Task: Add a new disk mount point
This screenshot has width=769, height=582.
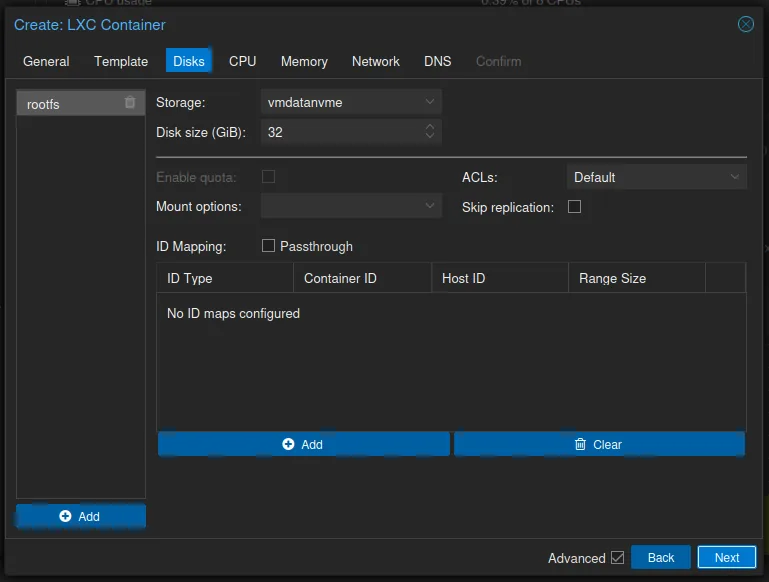Action: pyautogui.click(x=81, y=516)
